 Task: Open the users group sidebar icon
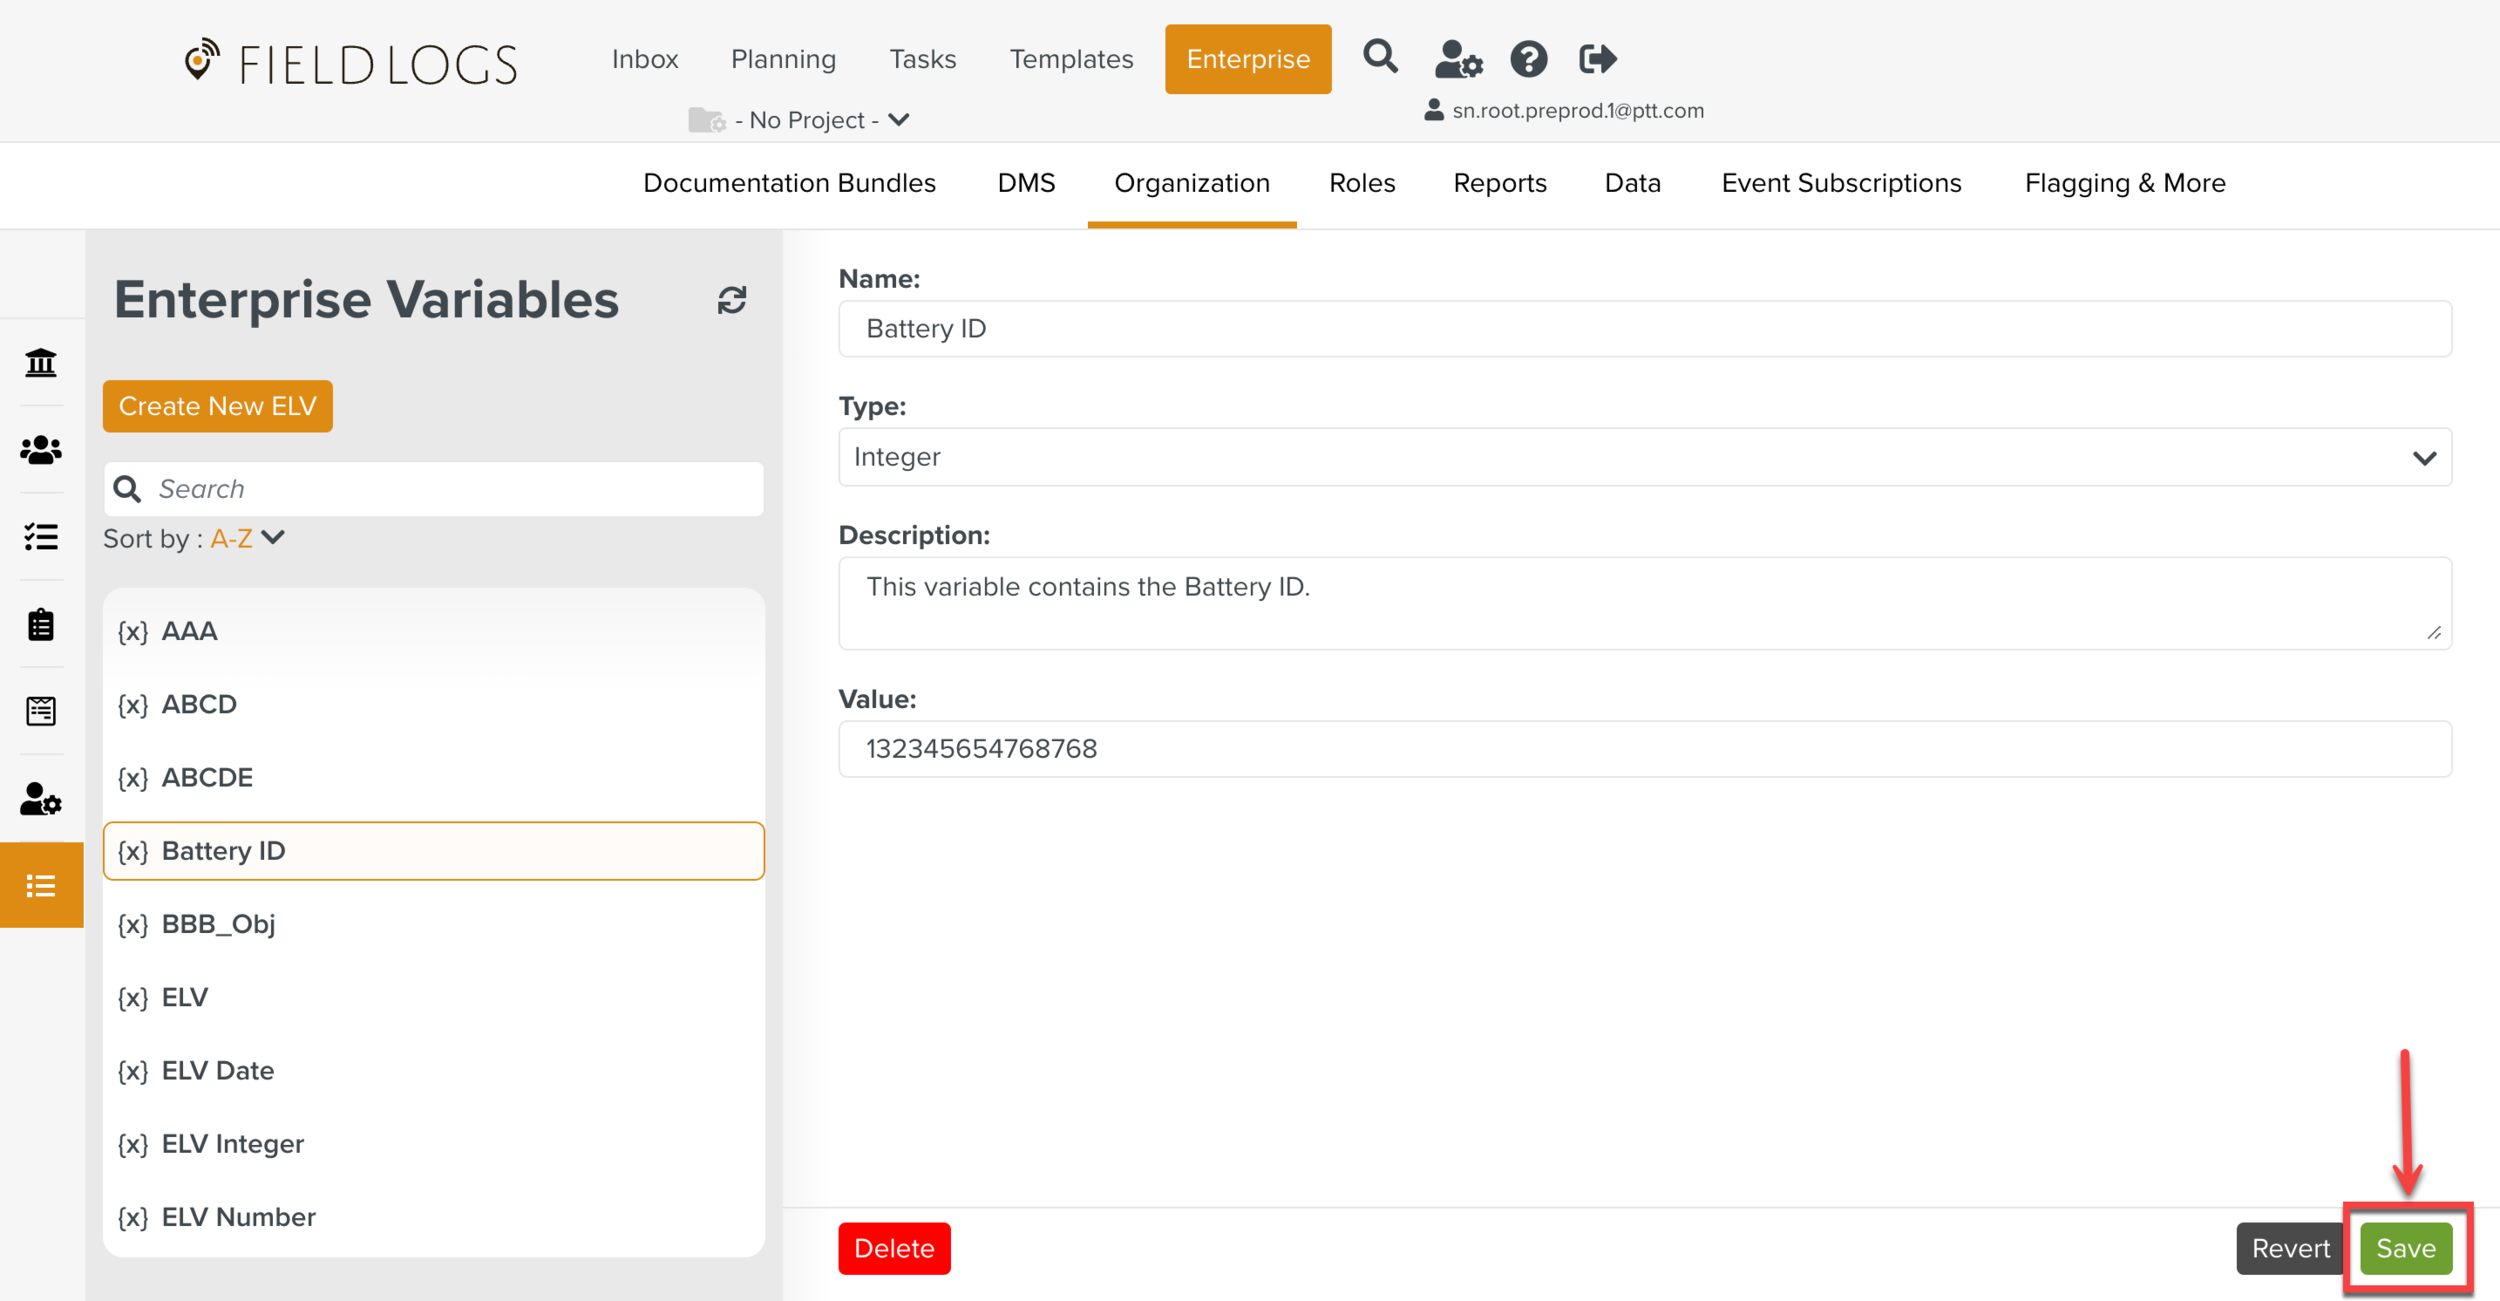click(x=41, y=450)
